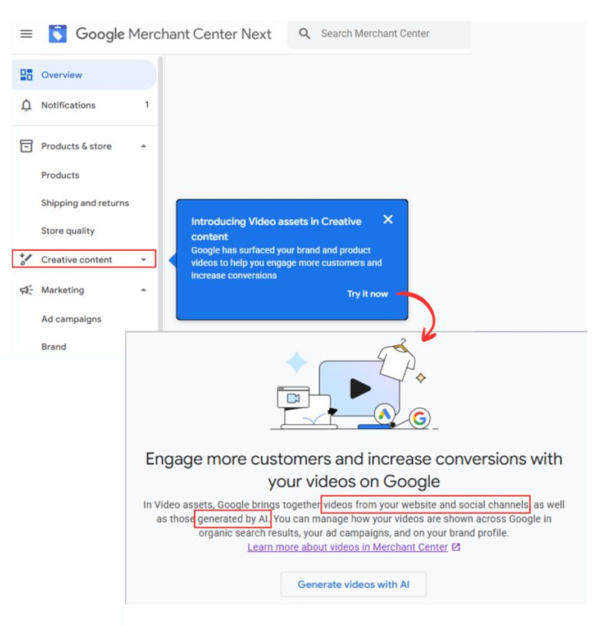Click the Notifications bell icon
Viewport: 600px width, 626px height.
point(26,105)
